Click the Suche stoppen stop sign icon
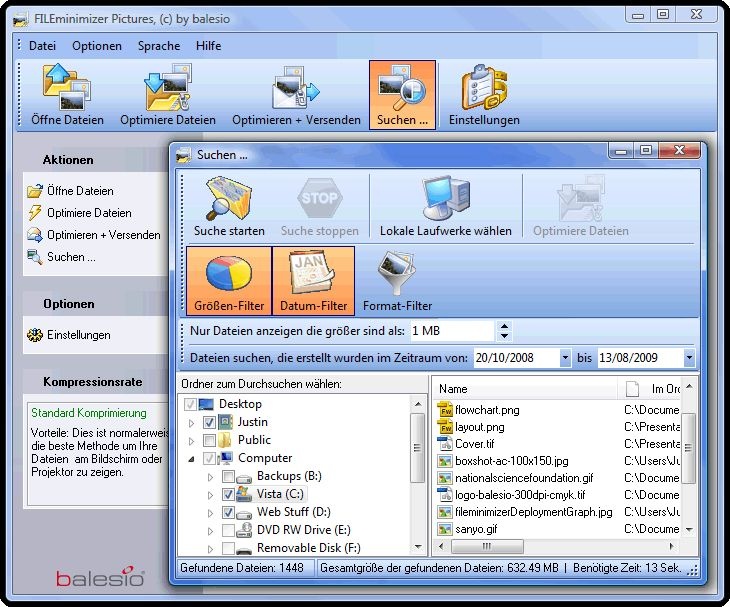Screen dimensions: 730x607 pos(319,198)
